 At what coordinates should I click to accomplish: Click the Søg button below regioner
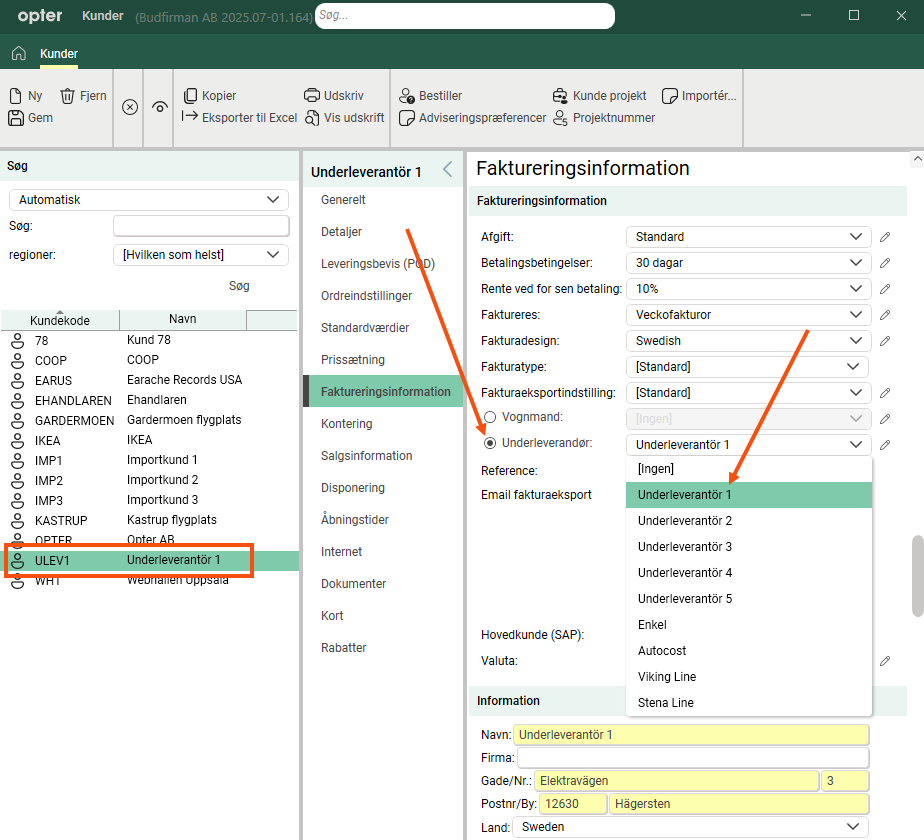click(239, 286)
